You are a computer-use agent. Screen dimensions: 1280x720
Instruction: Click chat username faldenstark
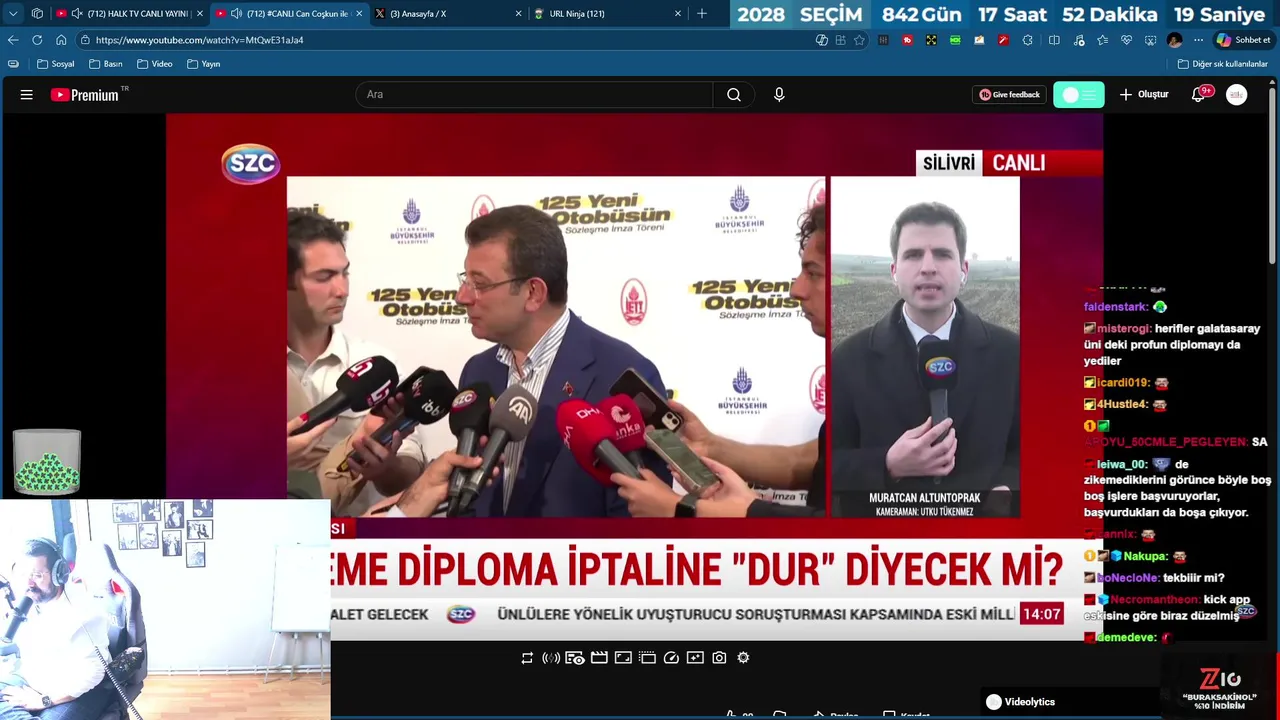click(1116, 307)
